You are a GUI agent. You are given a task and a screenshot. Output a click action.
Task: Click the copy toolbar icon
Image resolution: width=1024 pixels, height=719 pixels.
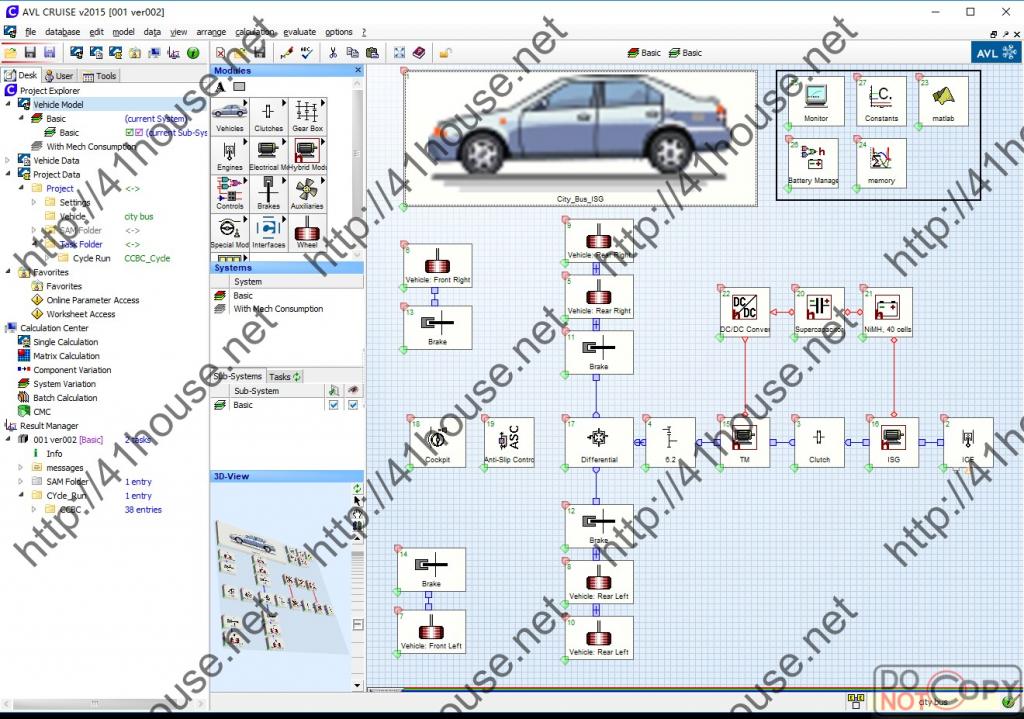[353, 53]
